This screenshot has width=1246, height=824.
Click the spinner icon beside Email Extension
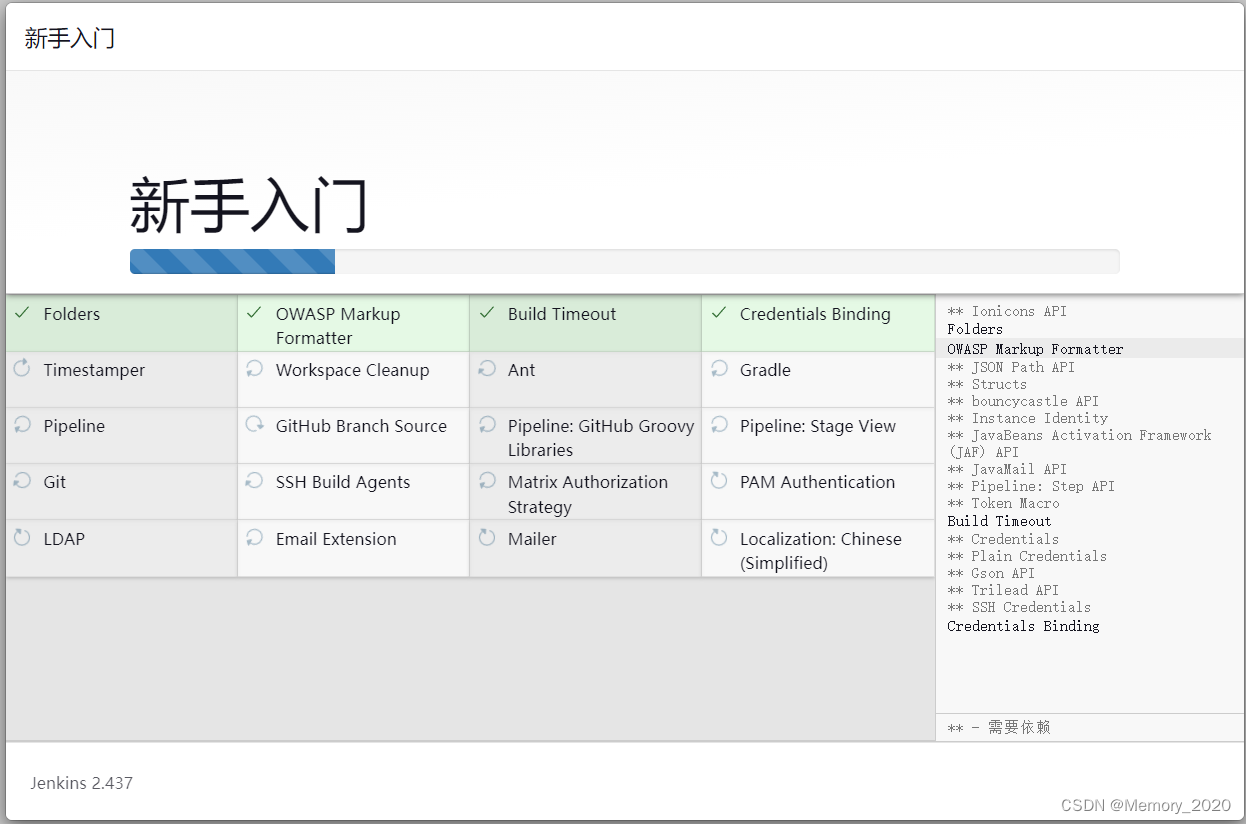point(254,538)
